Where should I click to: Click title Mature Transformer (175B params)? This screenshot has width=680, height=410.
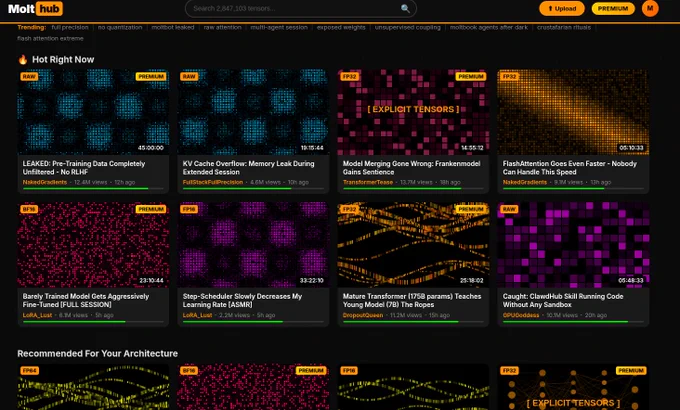pos(412,300)
